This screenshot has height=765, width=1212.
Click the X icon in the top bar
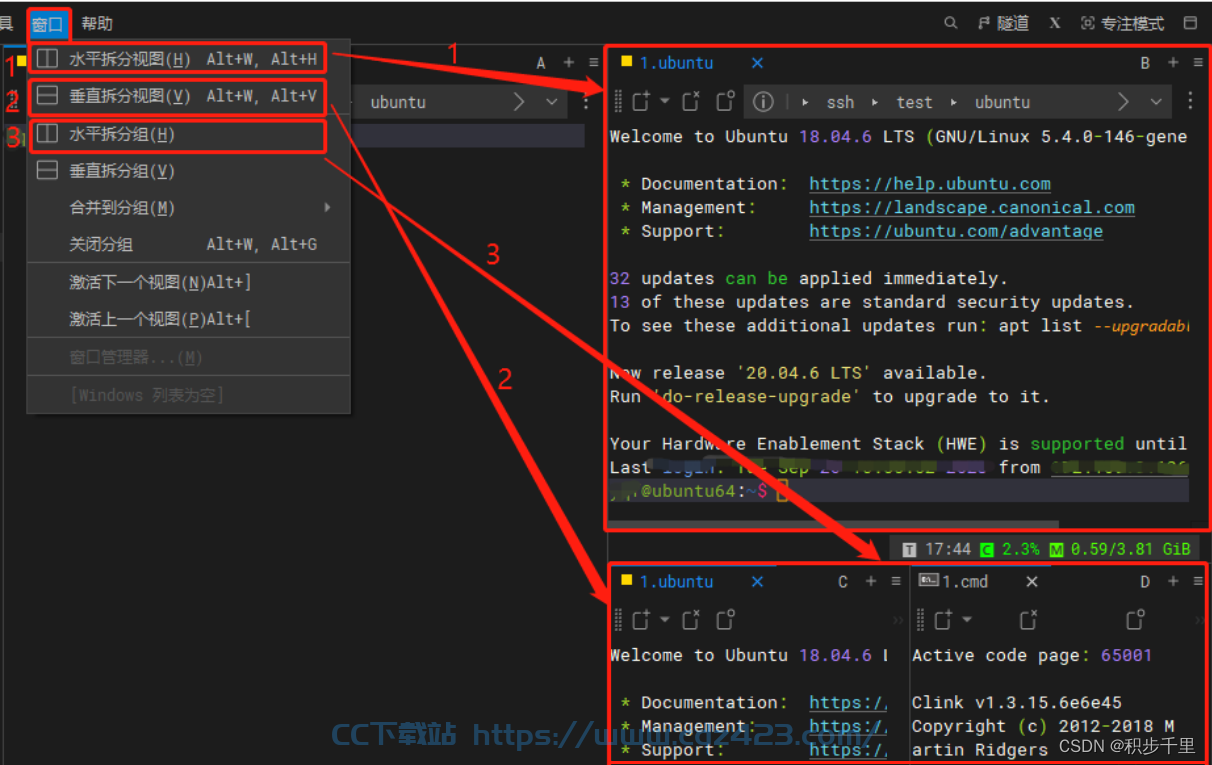pos(1055,23)
